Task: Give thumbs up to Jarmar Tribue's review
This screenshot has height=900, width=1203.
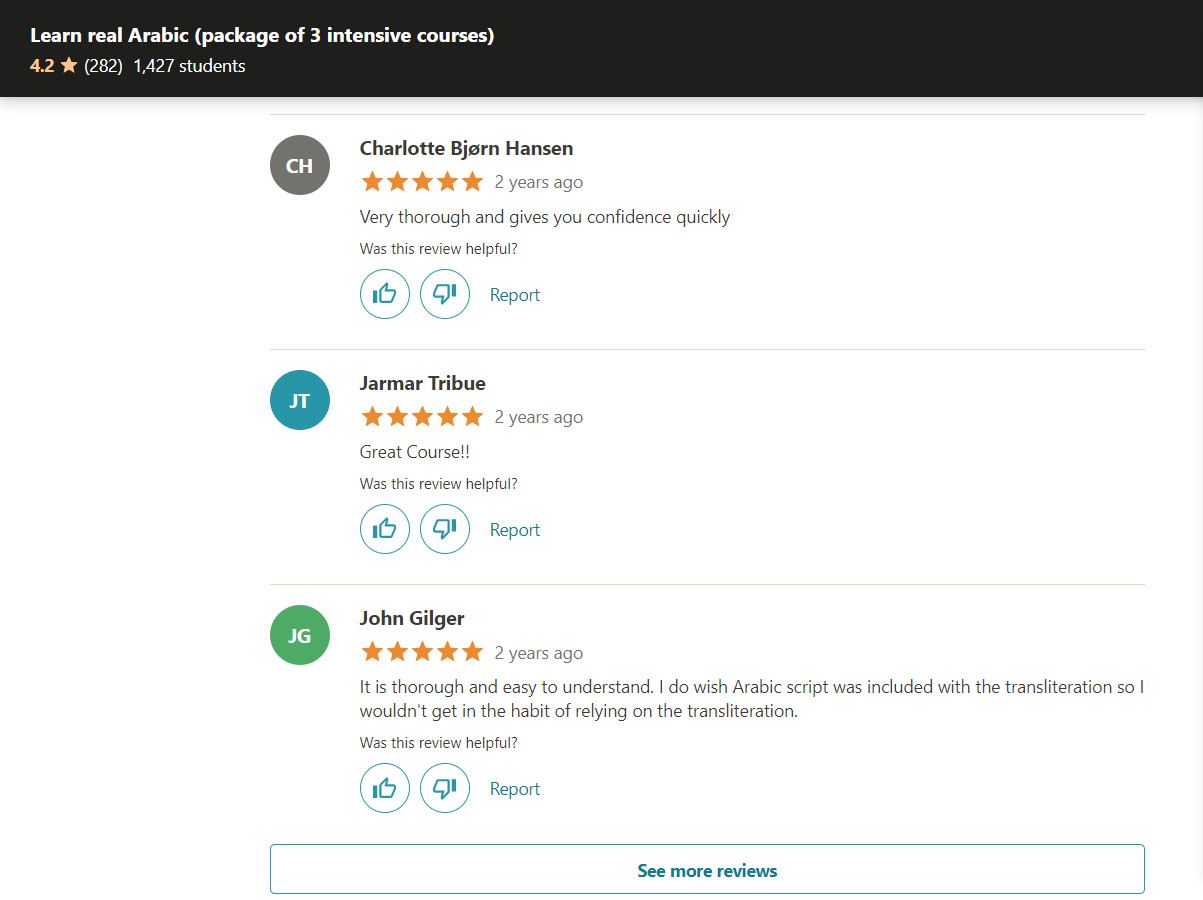Action: [385, 529]
